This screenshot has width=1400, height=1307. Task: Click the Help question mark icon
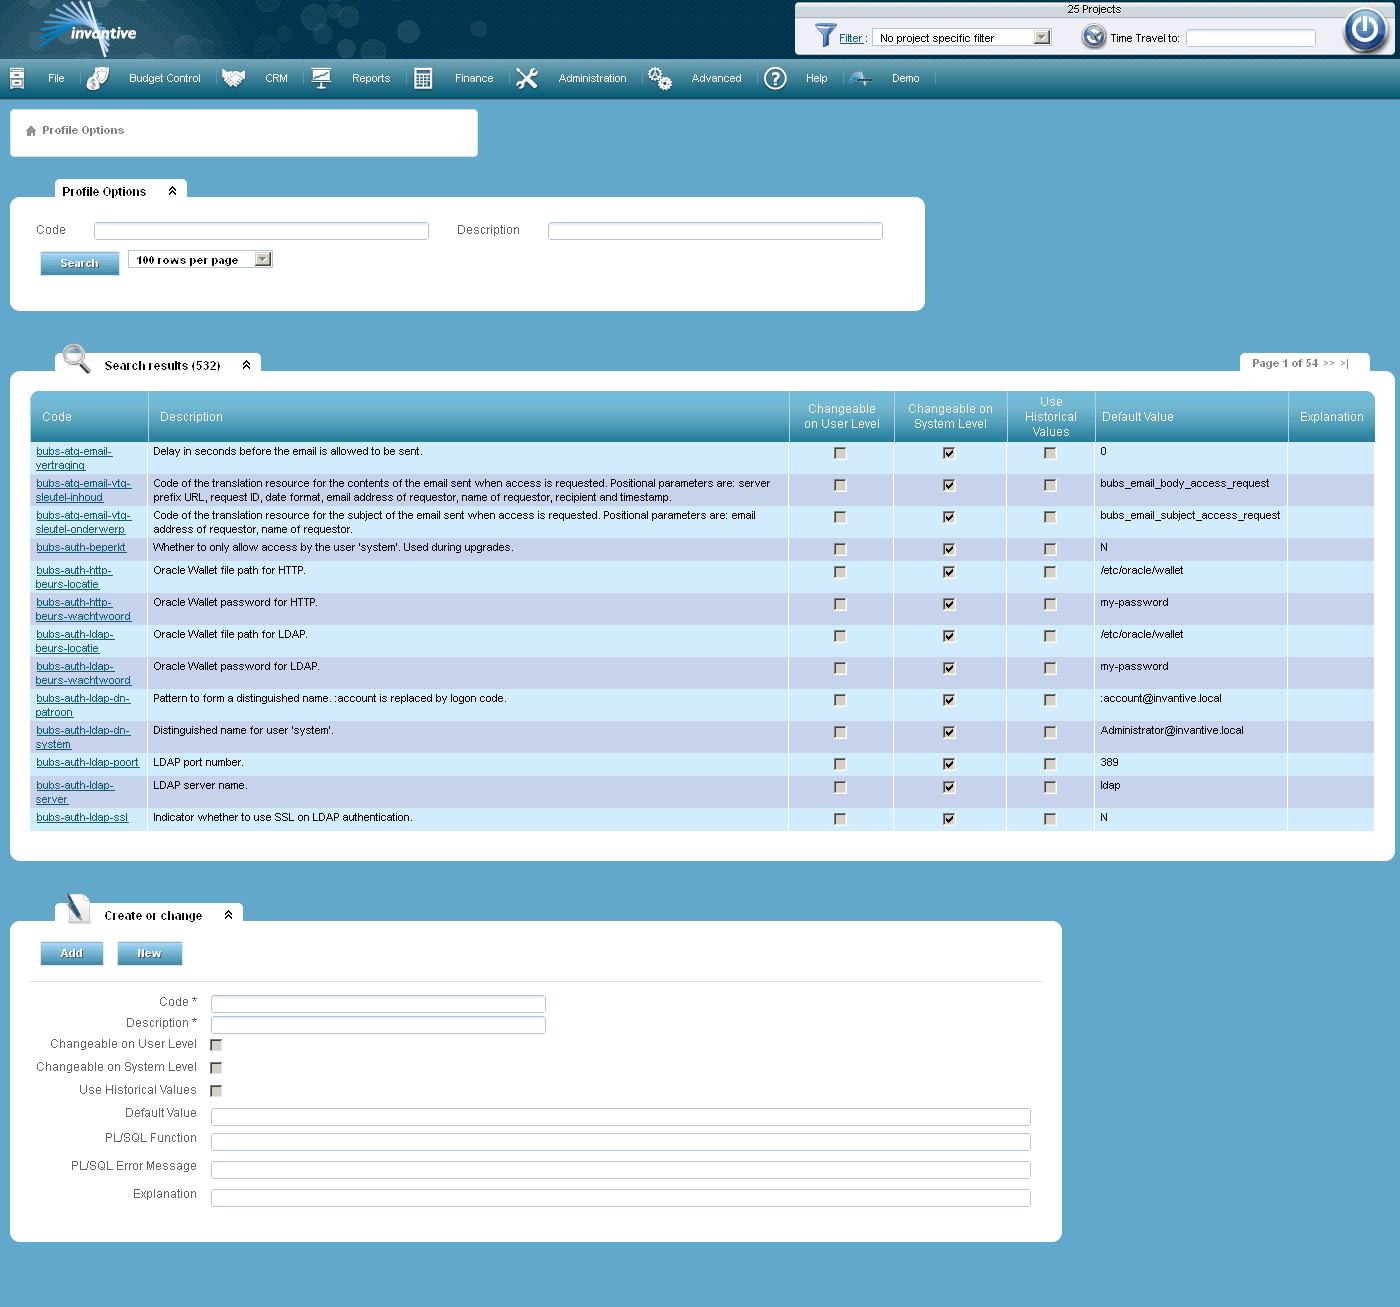(x=775, y=78)
